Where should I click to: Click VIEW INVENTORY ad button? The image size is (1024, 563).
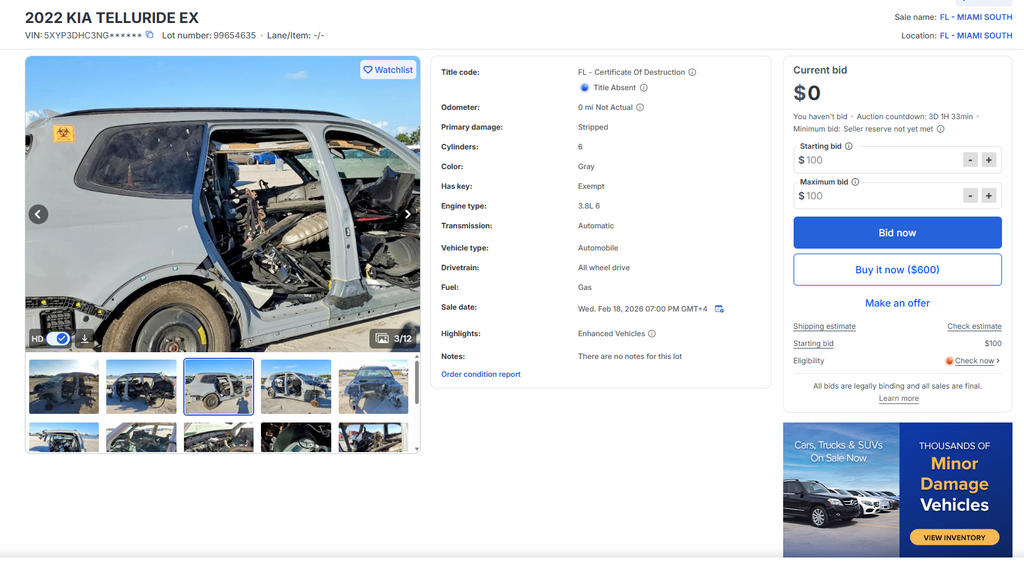954,538
